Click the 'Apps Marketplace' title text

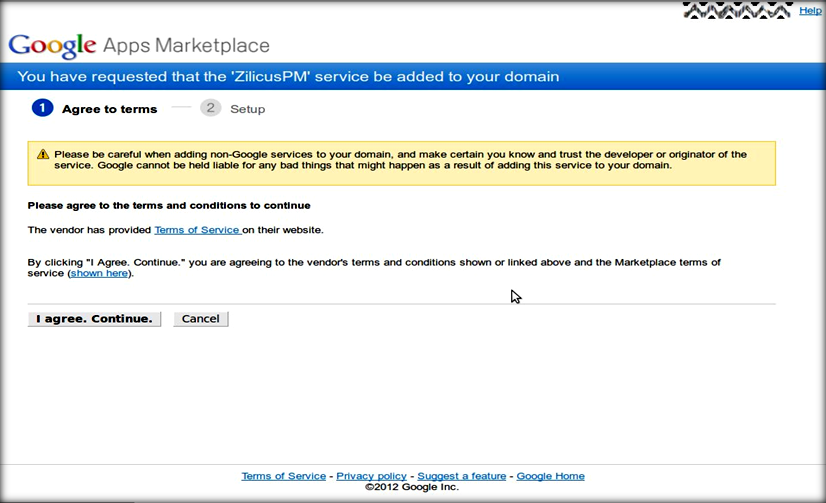pos(186,46)
